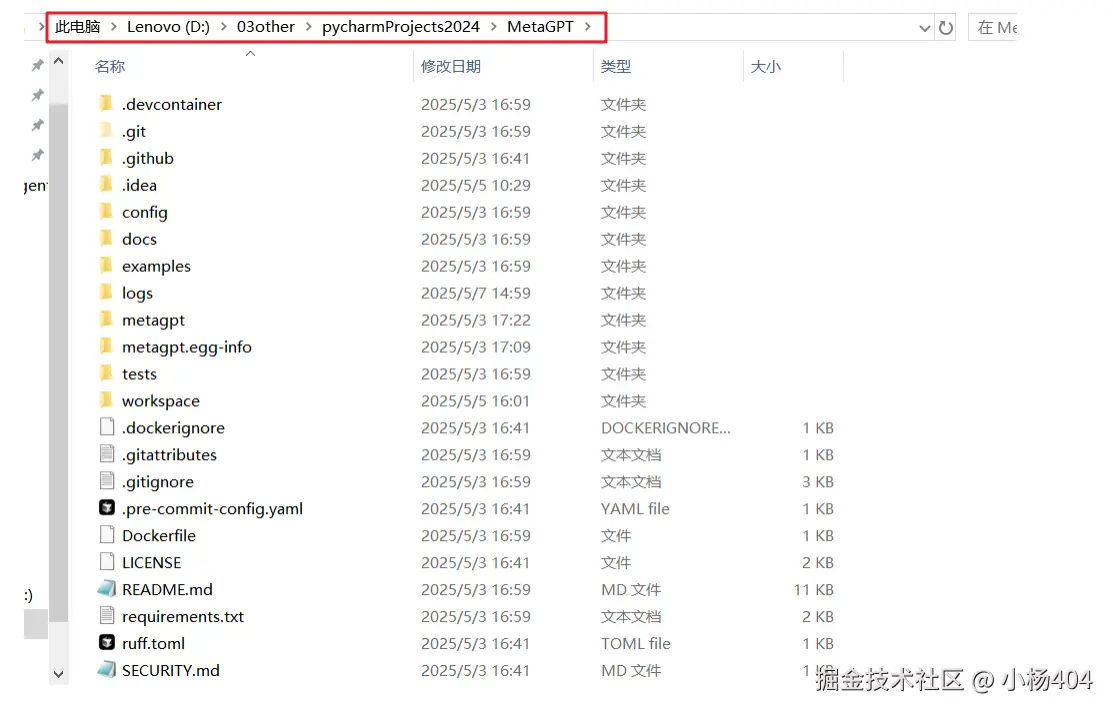Screen dimensions: 1113x714
Task: Navigate to pycharmProjects2024 in breadcrumb
Action: point(400,27)
